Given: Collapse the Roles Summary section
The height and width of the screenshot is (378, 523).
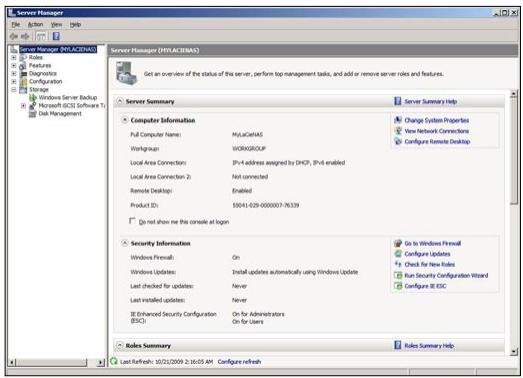Looking at the screenshot, I should pyautogui.click(x=120, y=345).
